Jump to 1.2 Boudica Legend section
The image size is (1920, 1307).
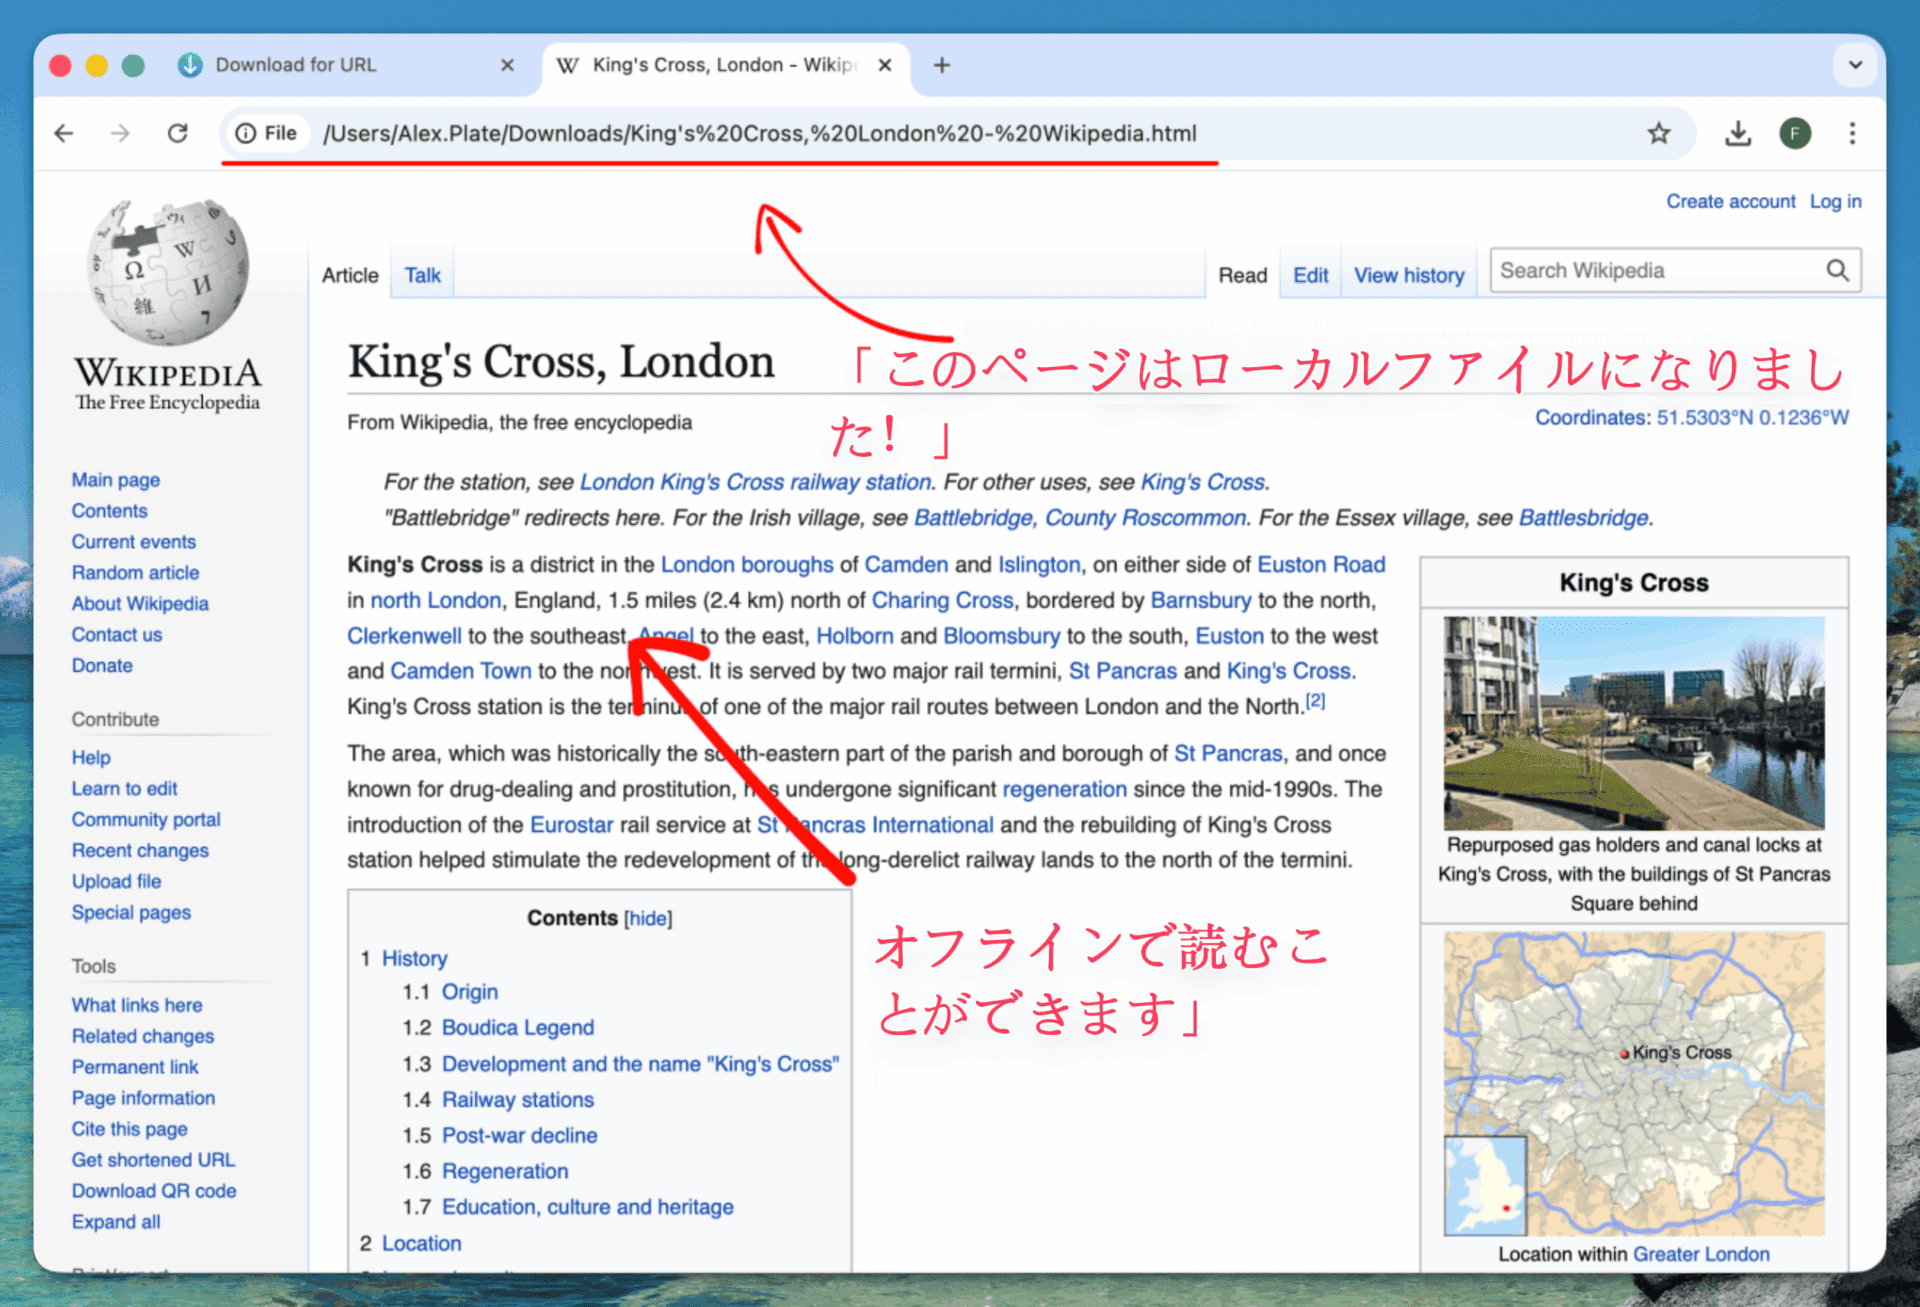tap(518, 1028)
